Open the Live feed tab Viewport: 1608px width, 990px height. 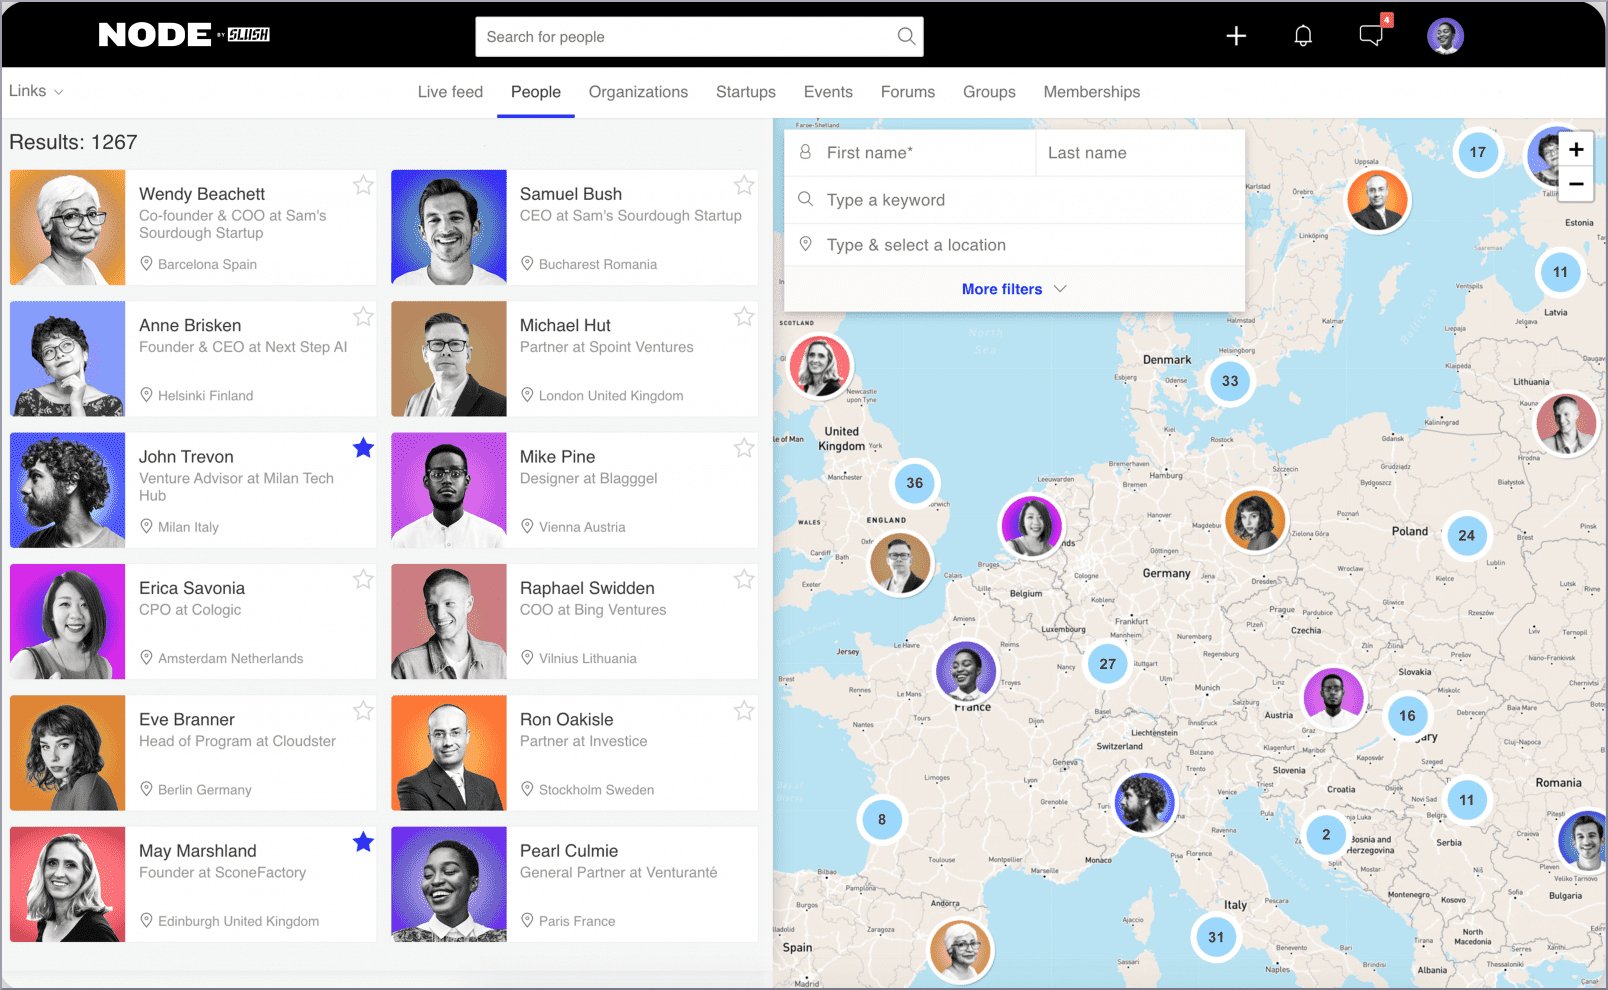pos(450,91)
